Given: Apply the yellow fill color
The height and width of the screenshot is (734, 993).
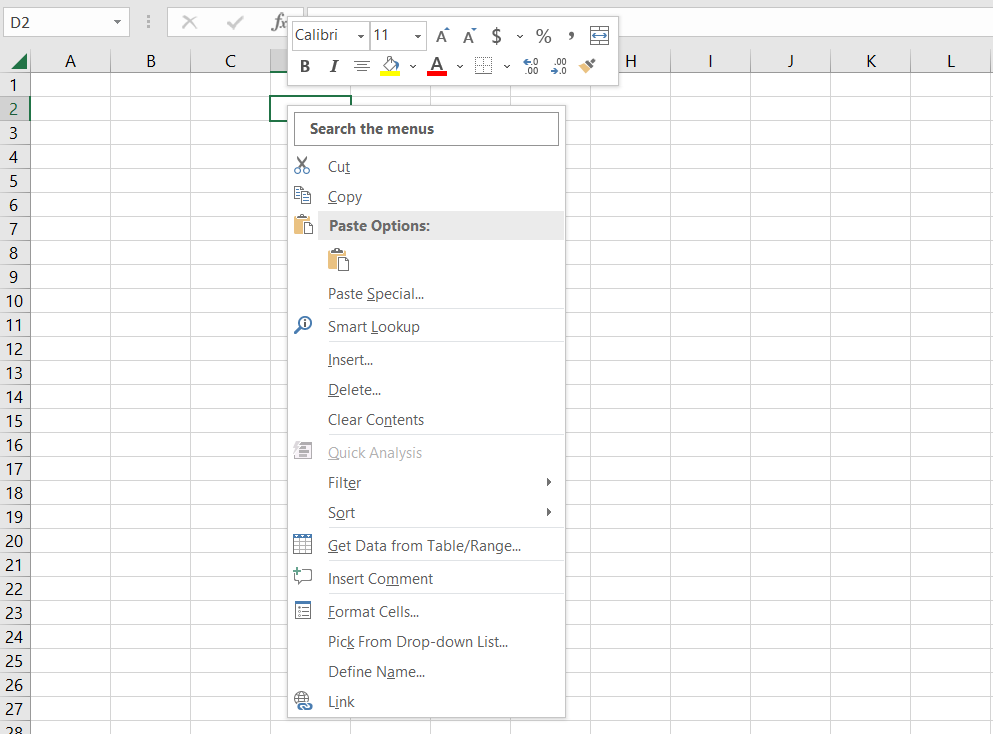Looking at the screenshot, I should point(390,66).
